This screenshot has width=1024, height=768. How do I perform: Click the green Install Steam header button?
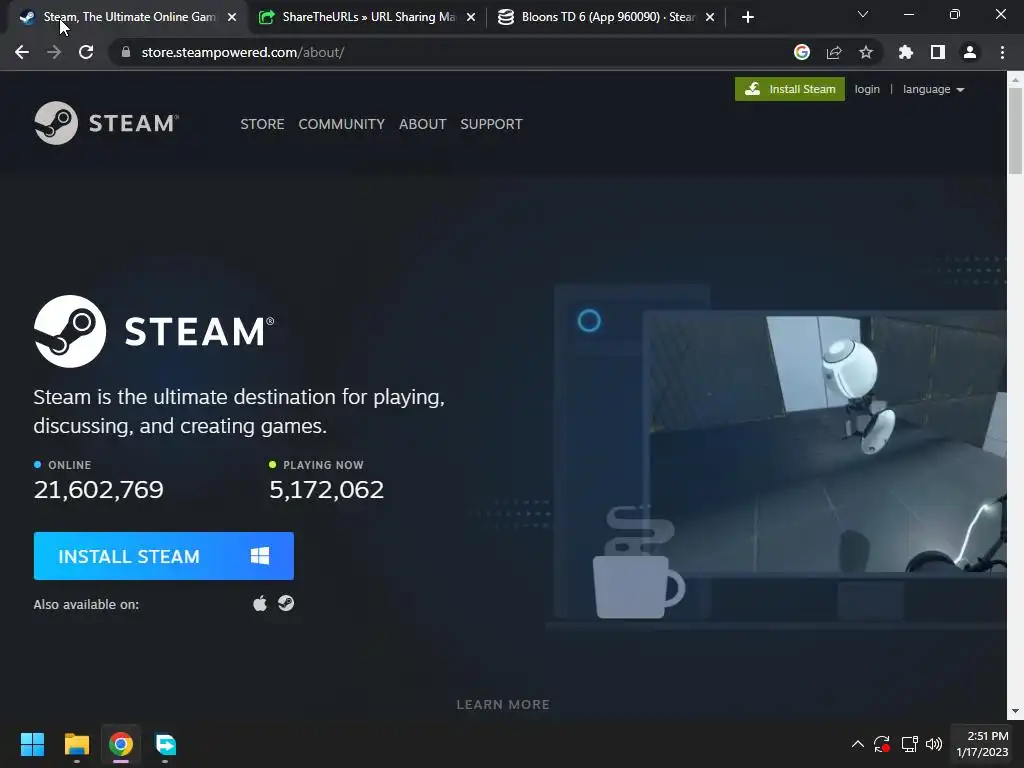790,89
